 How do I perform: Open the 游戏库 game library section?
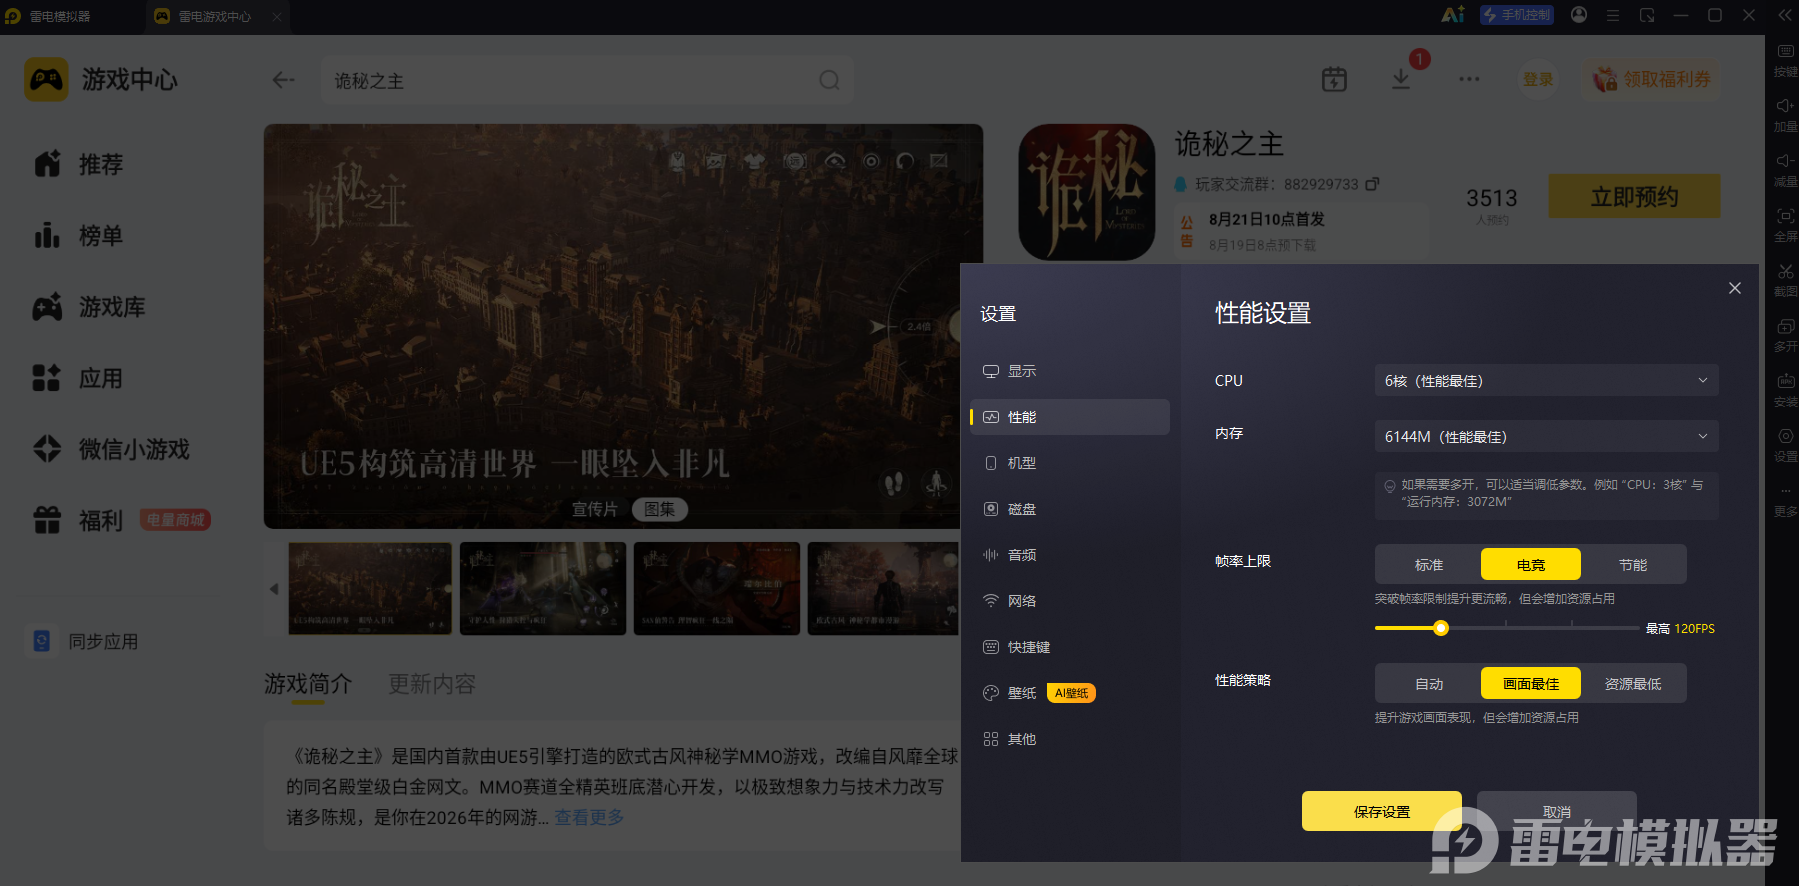coord(89,307)
